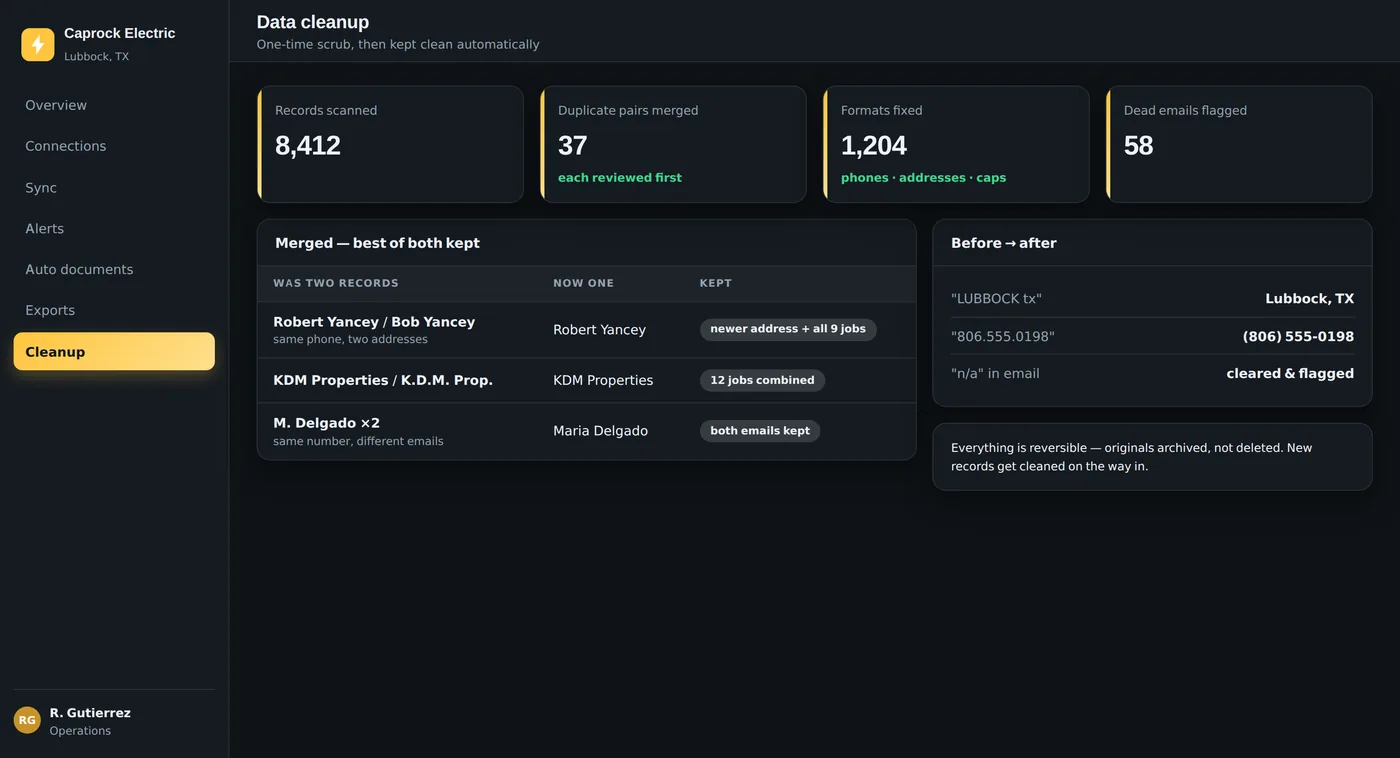
Task: Click the 'Before → after' panel heading
Action: pos(1004,243)
